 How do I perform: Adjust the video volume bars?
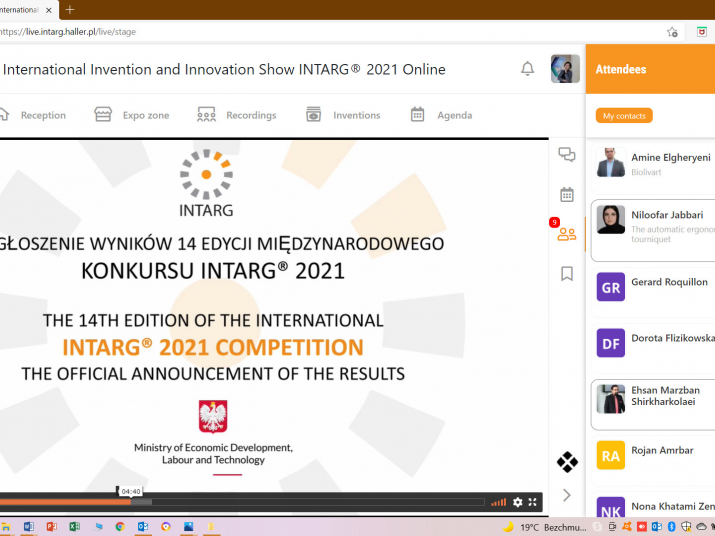[499, 502]
